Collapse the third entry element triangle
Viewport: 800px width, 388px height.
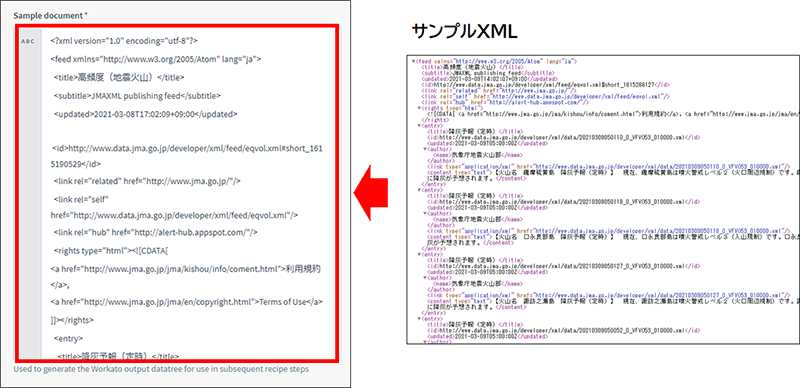(x=419, y=254)
